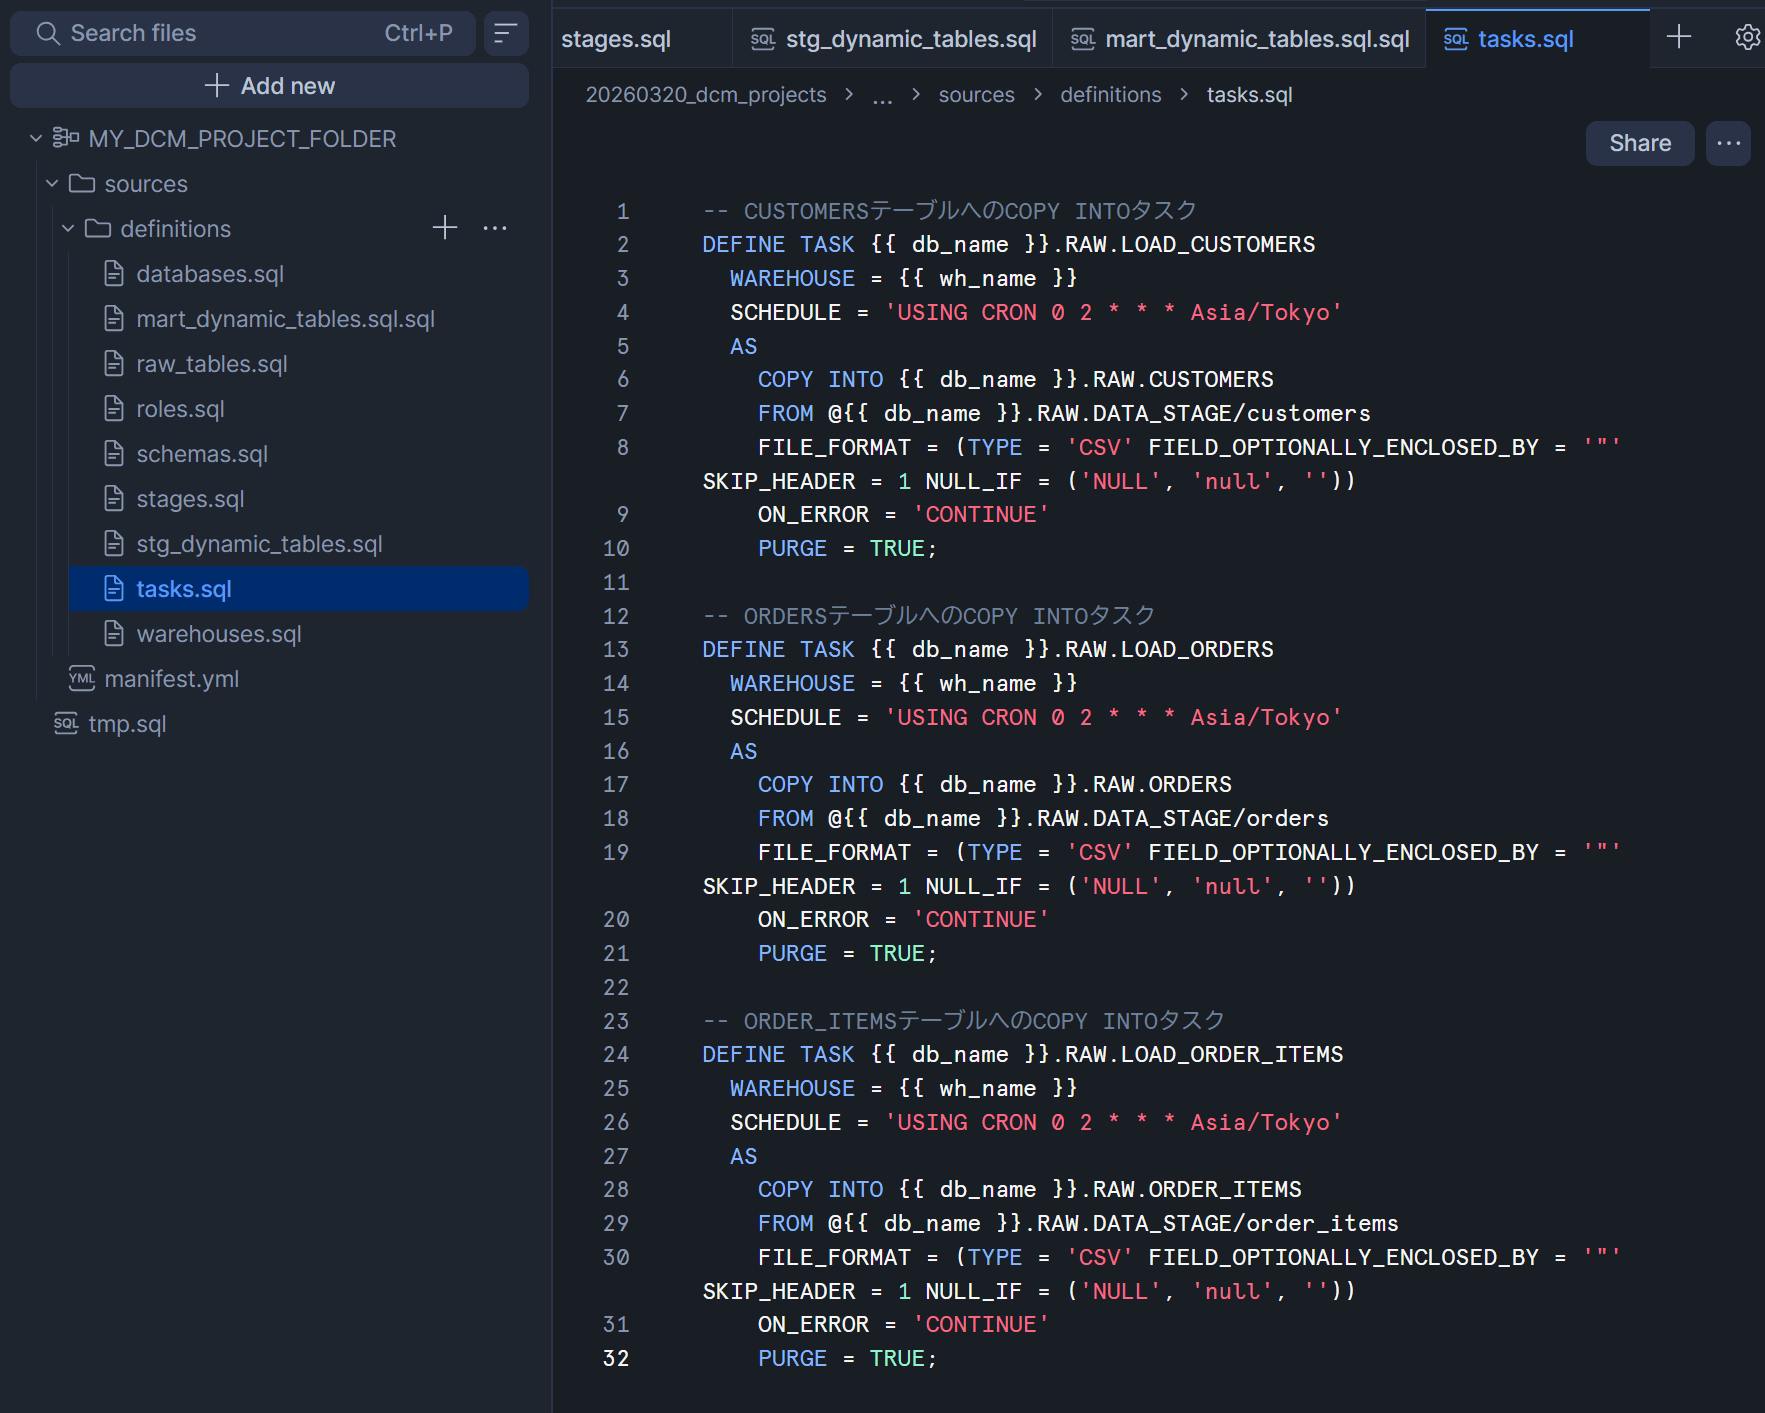Open editor settings gear icon
Viewport: 1765px width, 1413px height.
point(1747,38)
